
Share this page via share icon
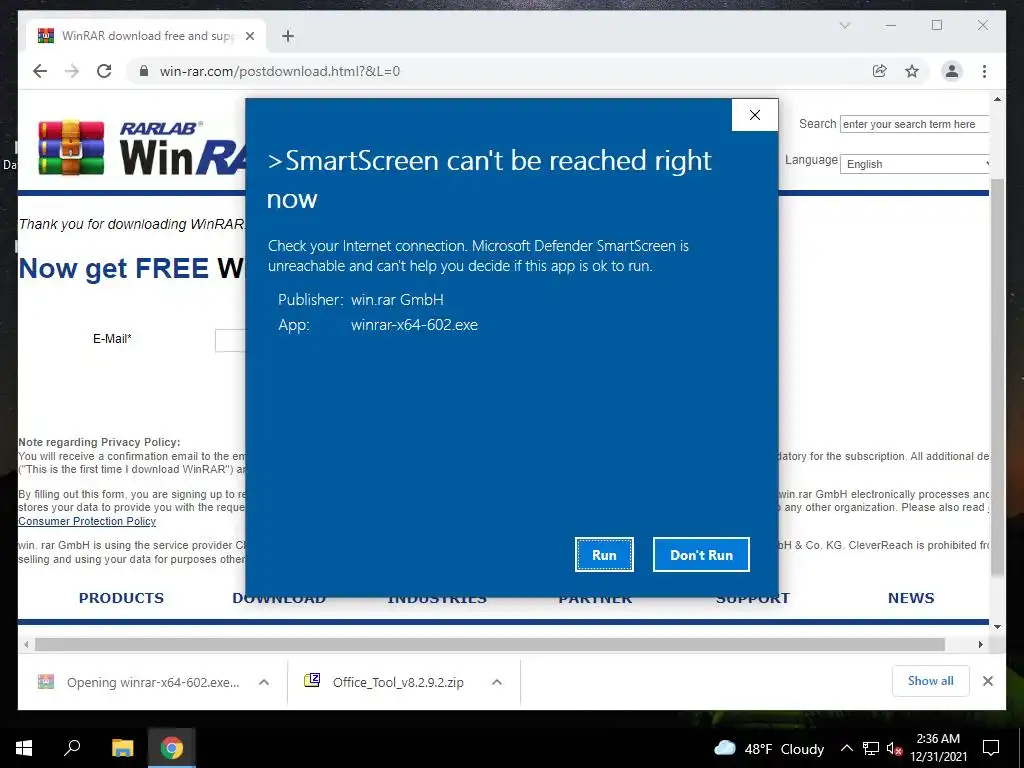pyautogui.click(x=880, y=71)
